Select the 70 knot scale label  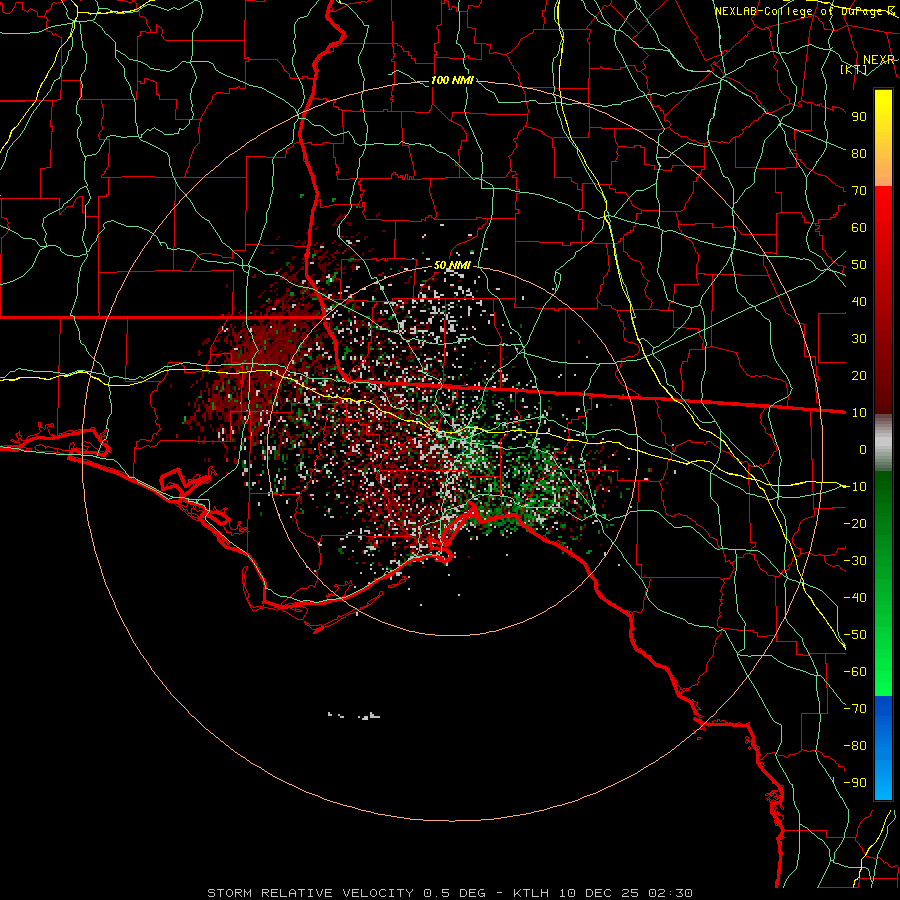[x=859, y=191]
